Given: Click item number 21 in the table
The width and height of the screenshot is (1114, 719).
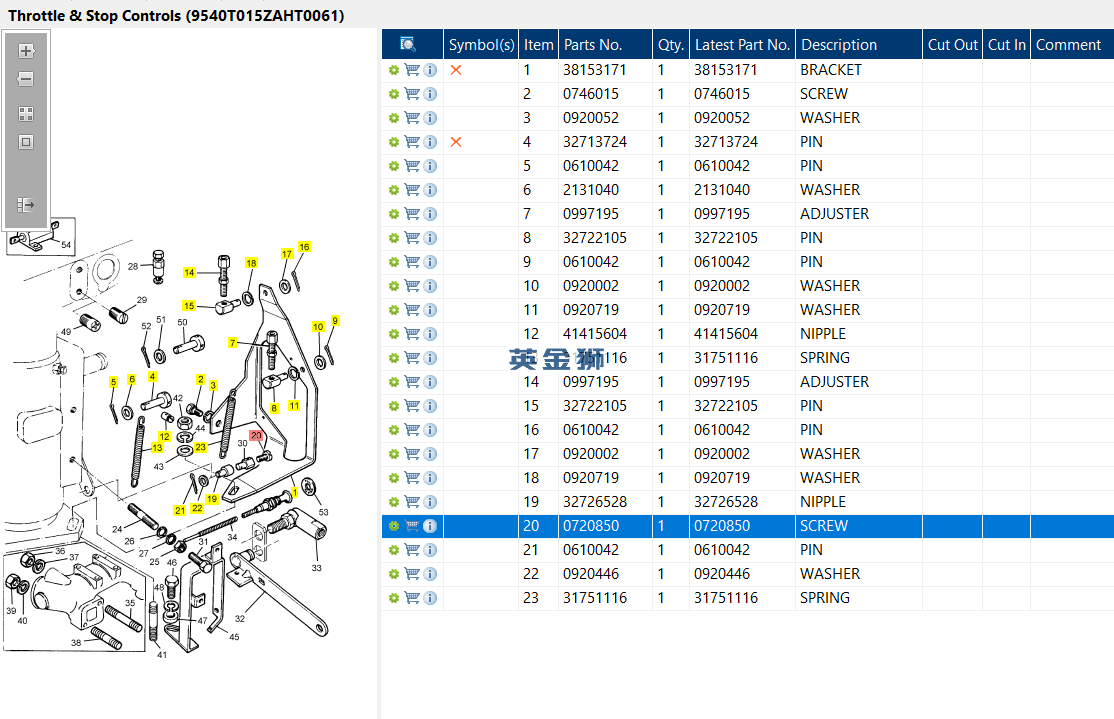Looking at the screenshot, I should click(531, 550).
